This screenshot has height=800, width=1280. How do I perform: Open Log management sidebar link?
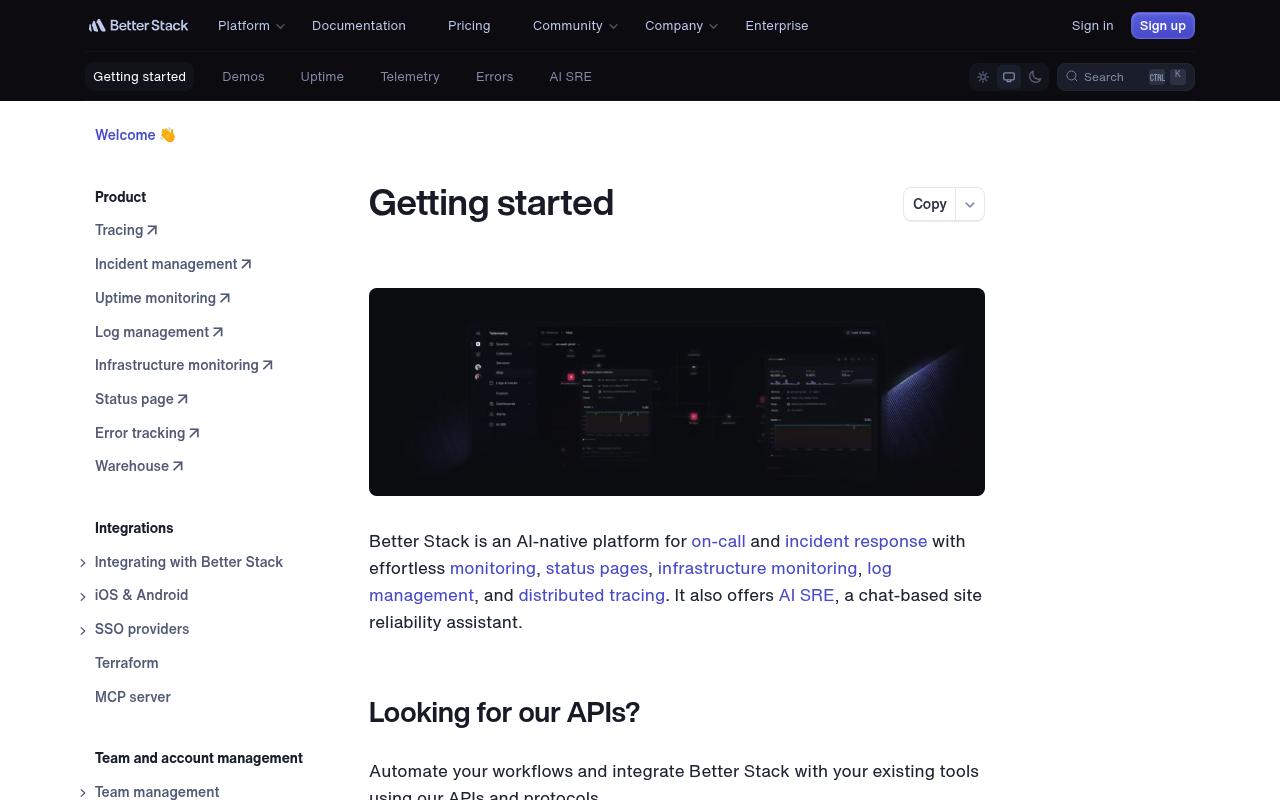click(x=159, y=332)
